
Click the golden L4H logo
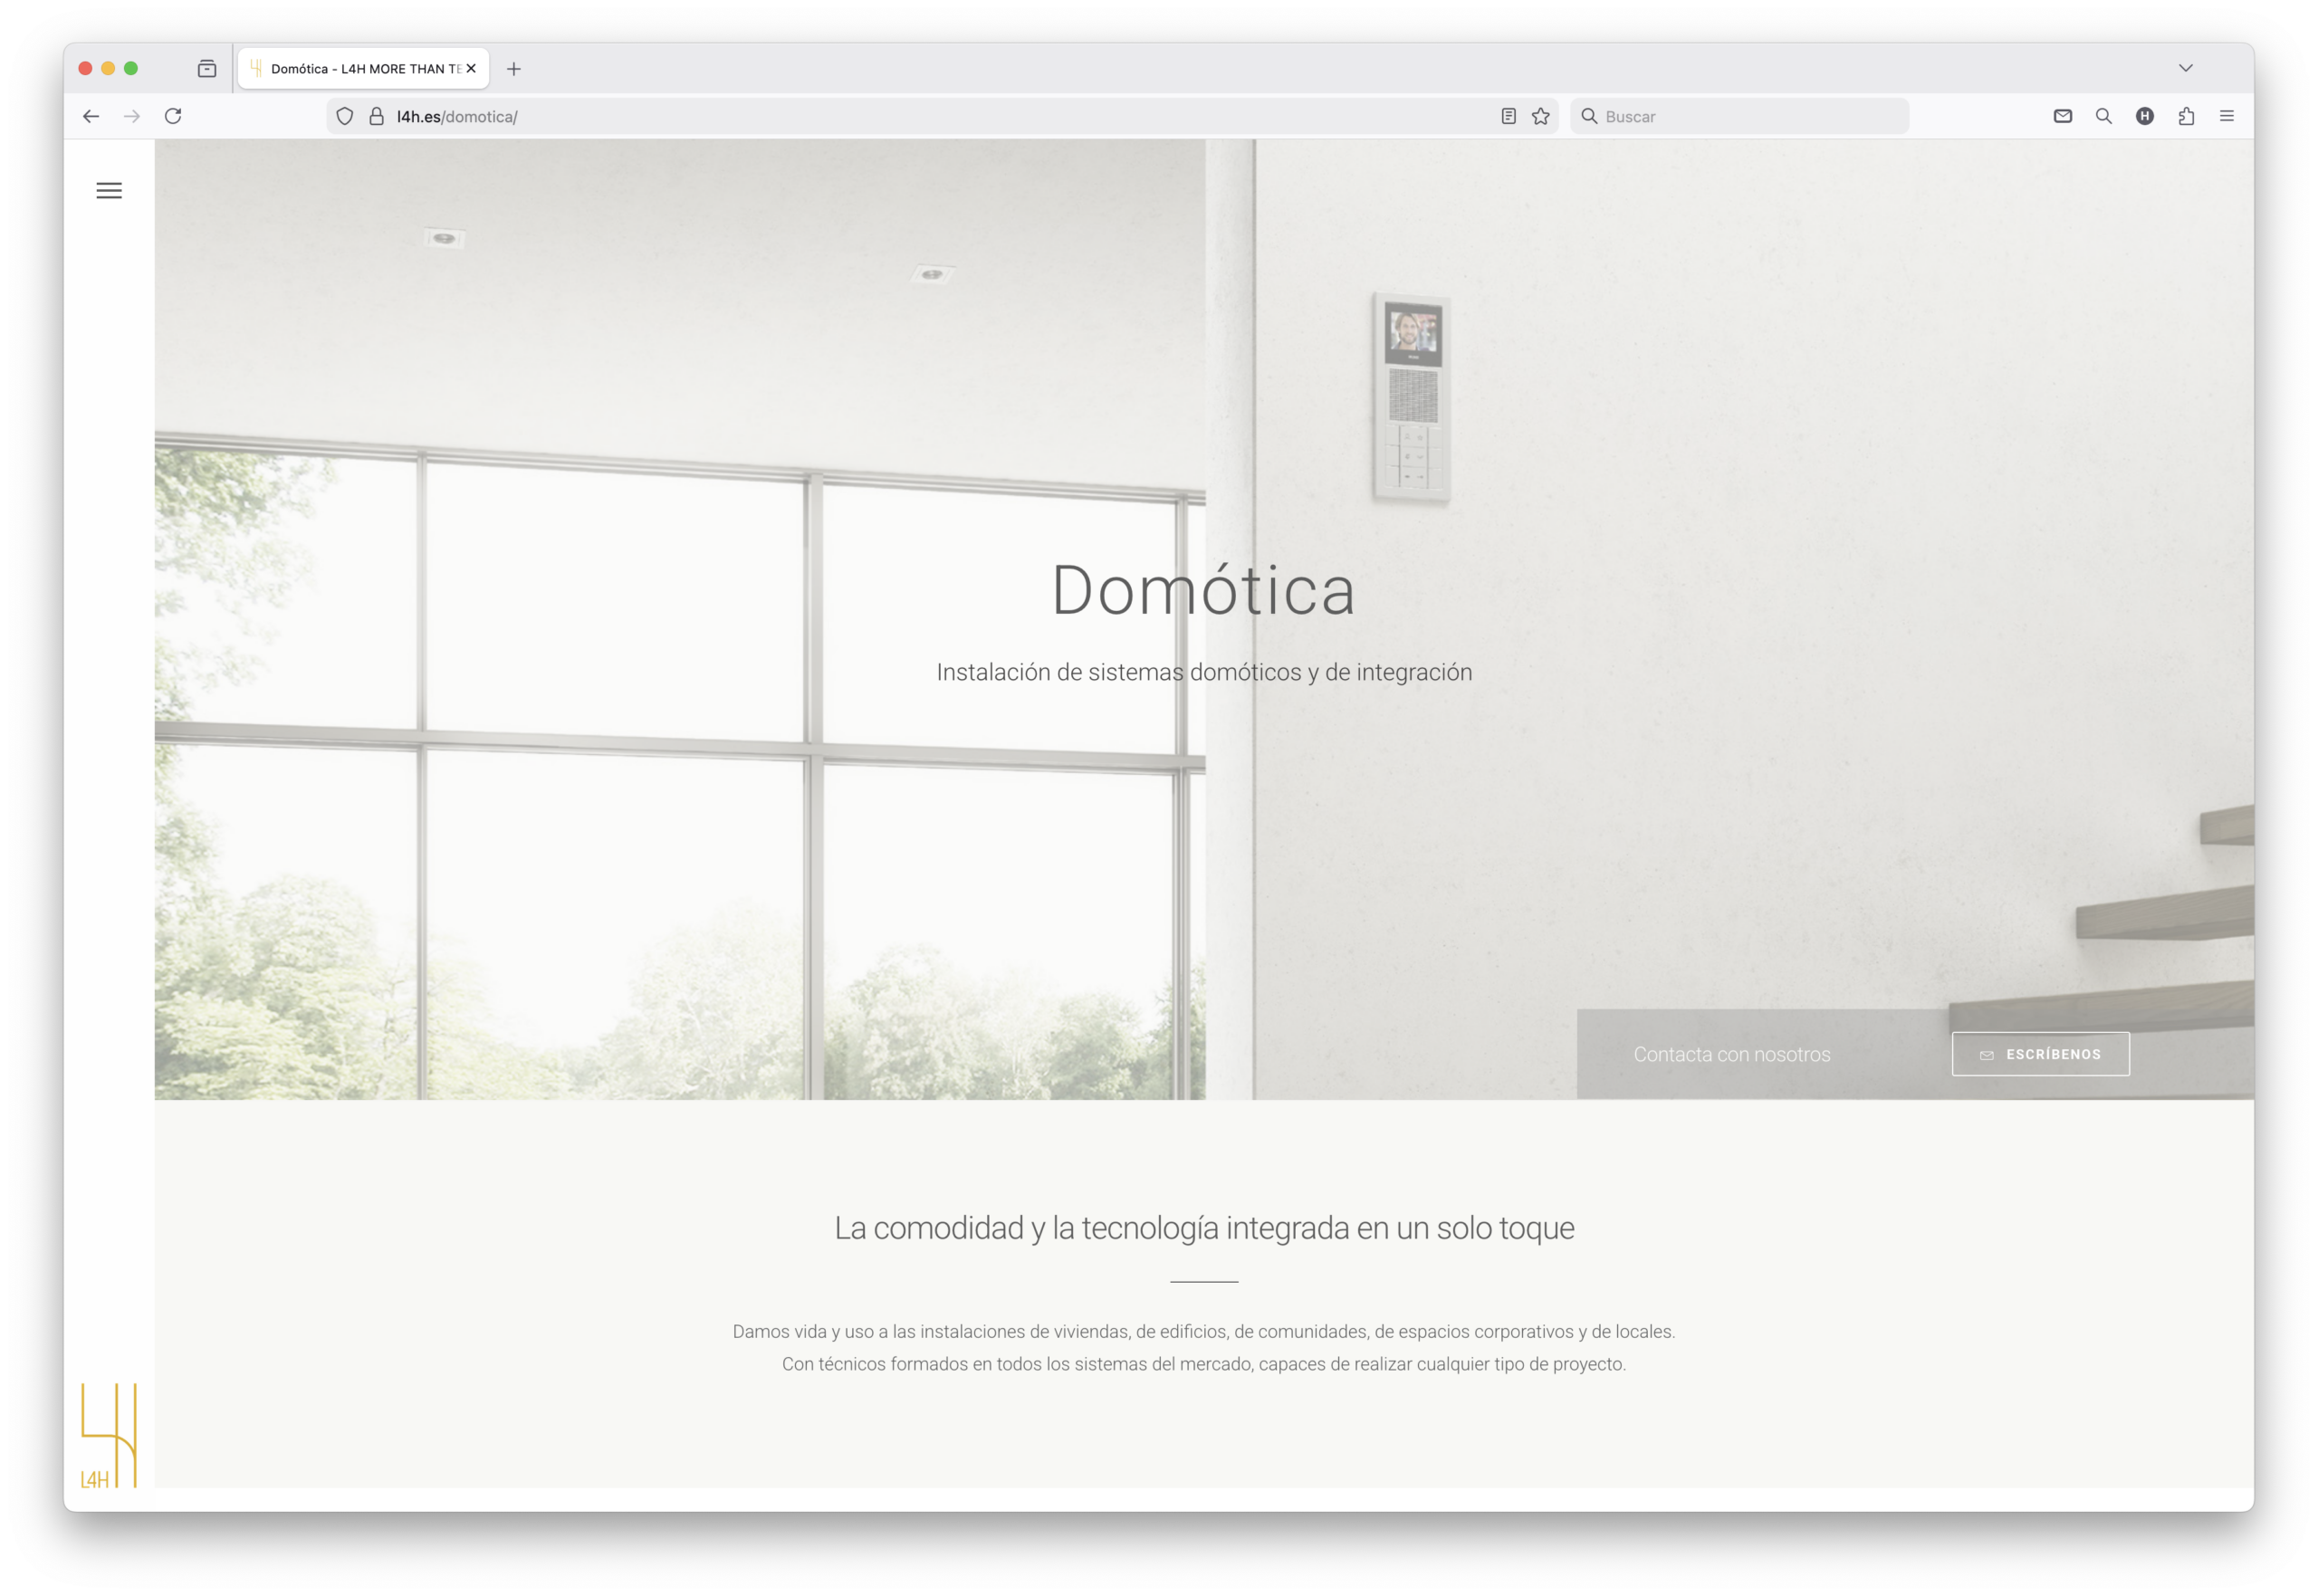coord(108,1435)
